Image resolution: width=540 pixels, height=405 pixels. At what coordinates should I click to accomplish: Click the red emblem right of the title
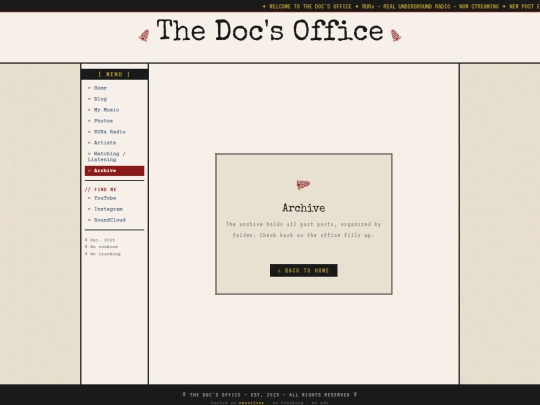coord(396,35)
